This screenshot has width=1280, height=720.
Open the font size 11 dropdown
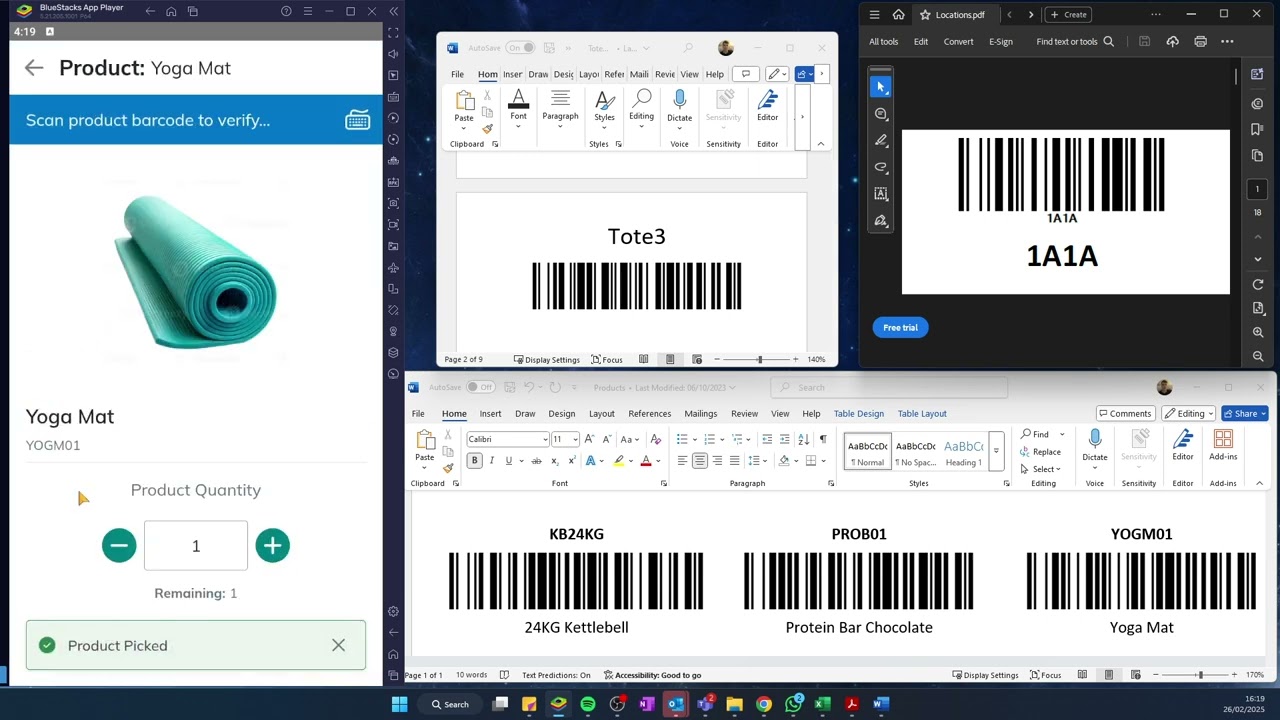tap(575, 439)
